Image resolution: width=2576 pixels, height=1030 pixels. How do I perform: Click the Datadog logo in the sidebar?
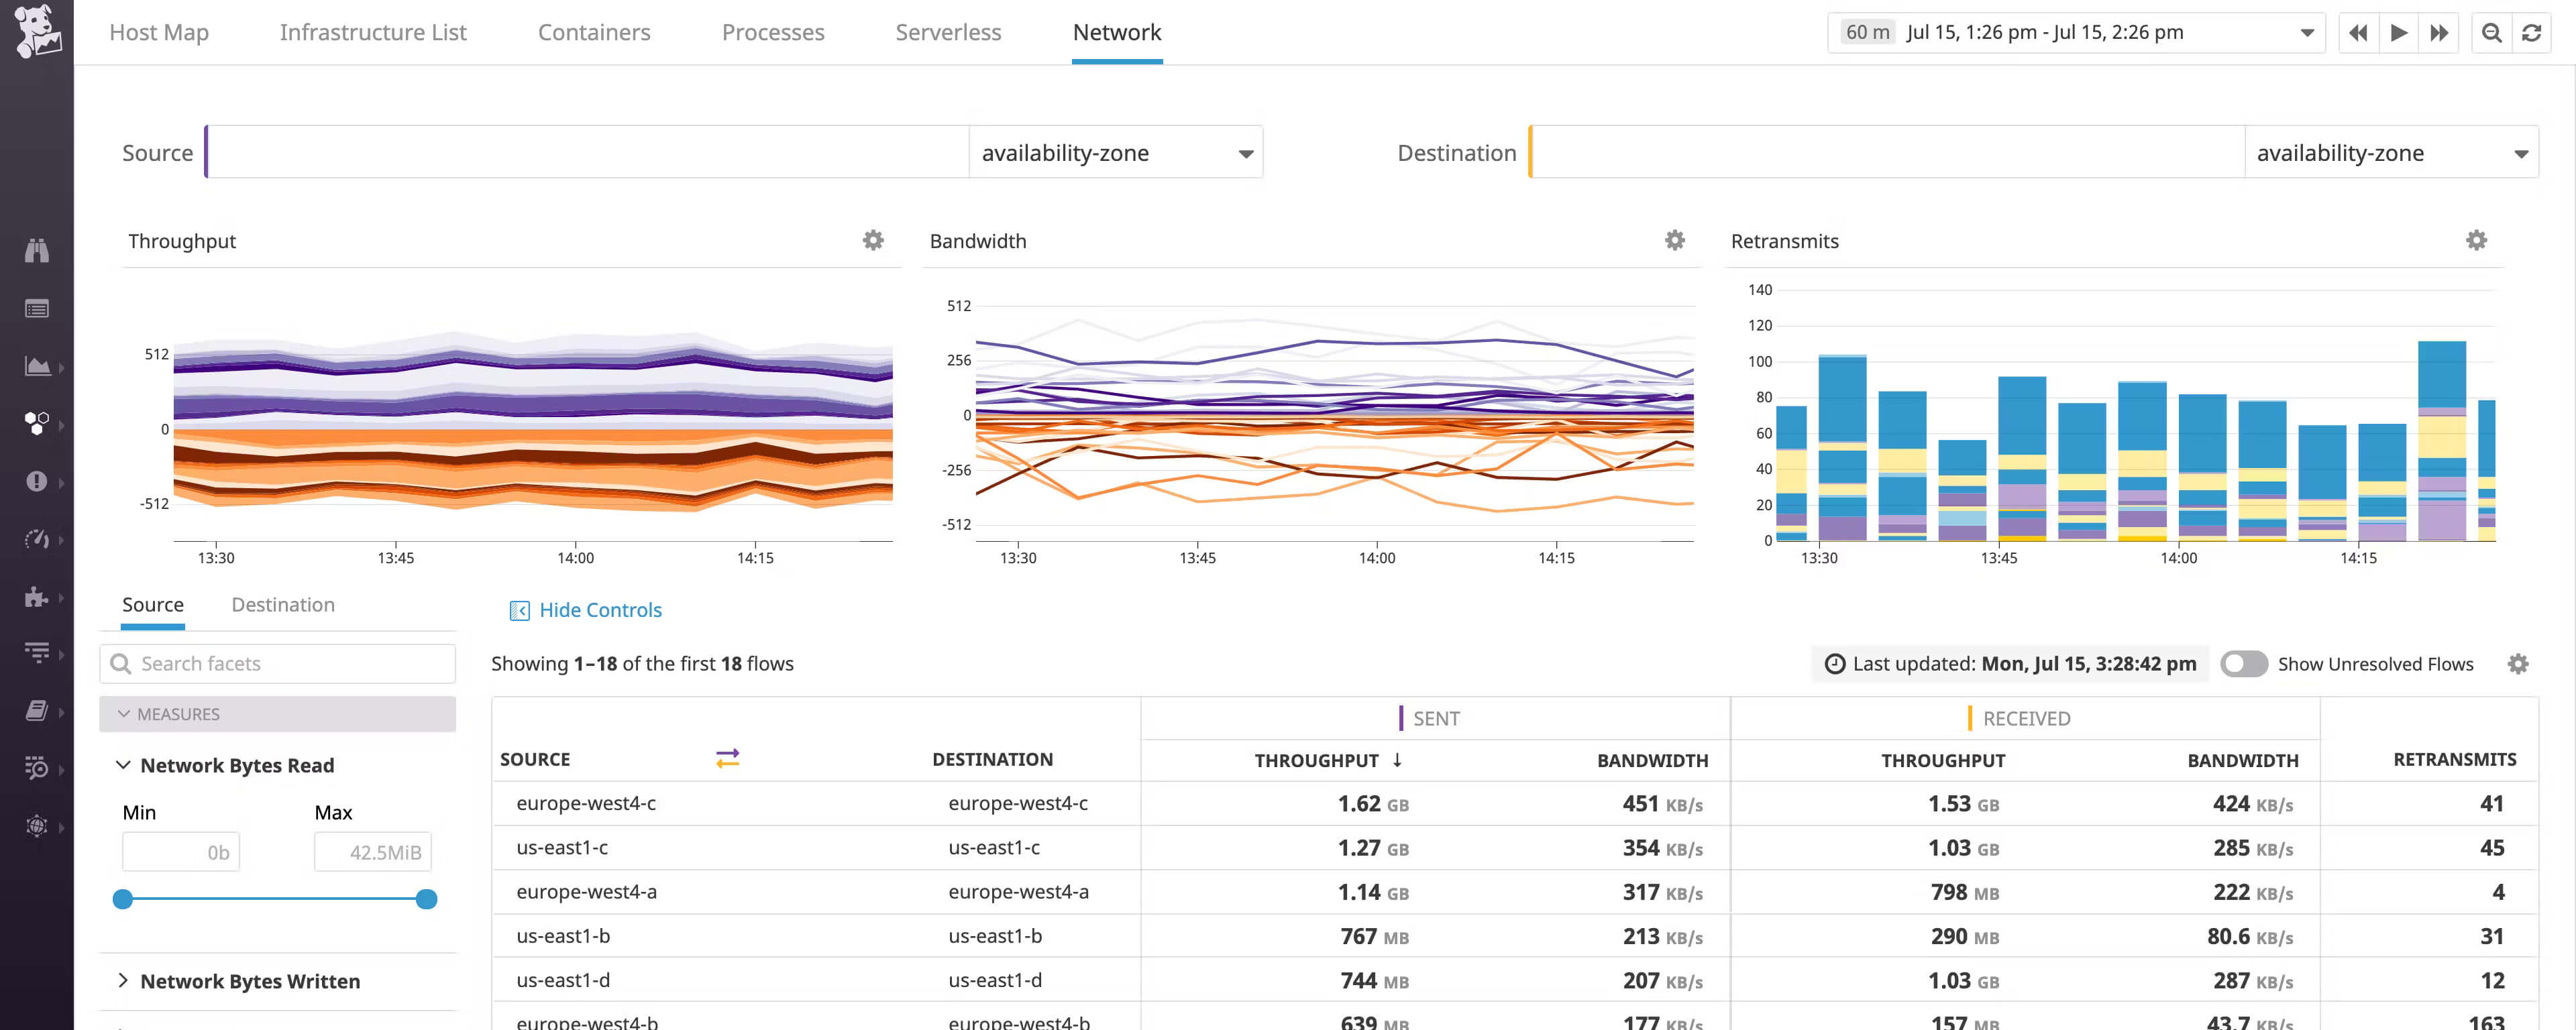tap(37, 31)
